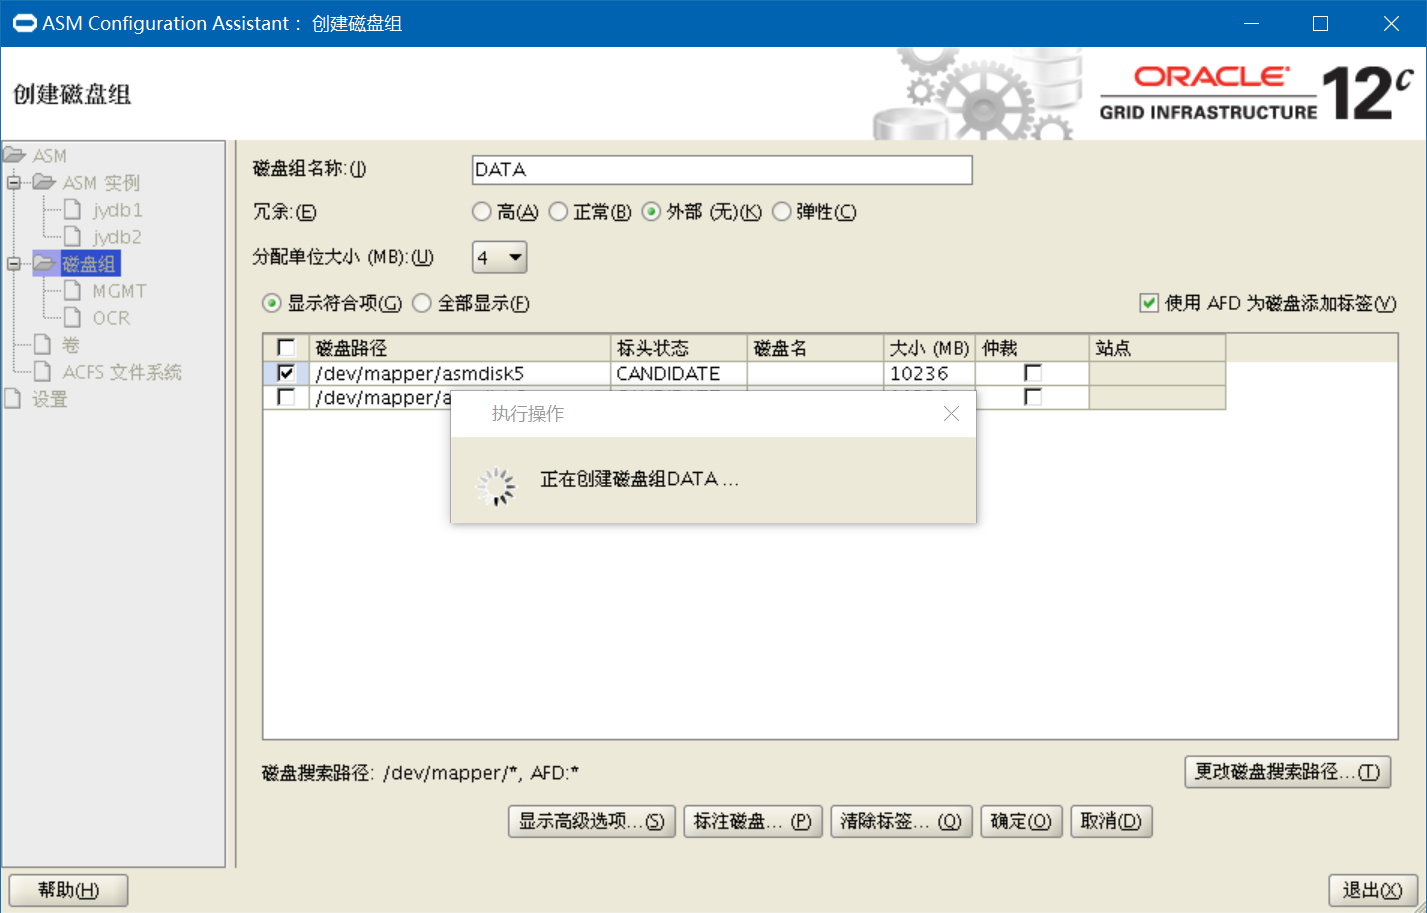Click the jydb1 document icon
Image resolution: width=1427 pixels, height=913 pixels.
tap(72, 209)
